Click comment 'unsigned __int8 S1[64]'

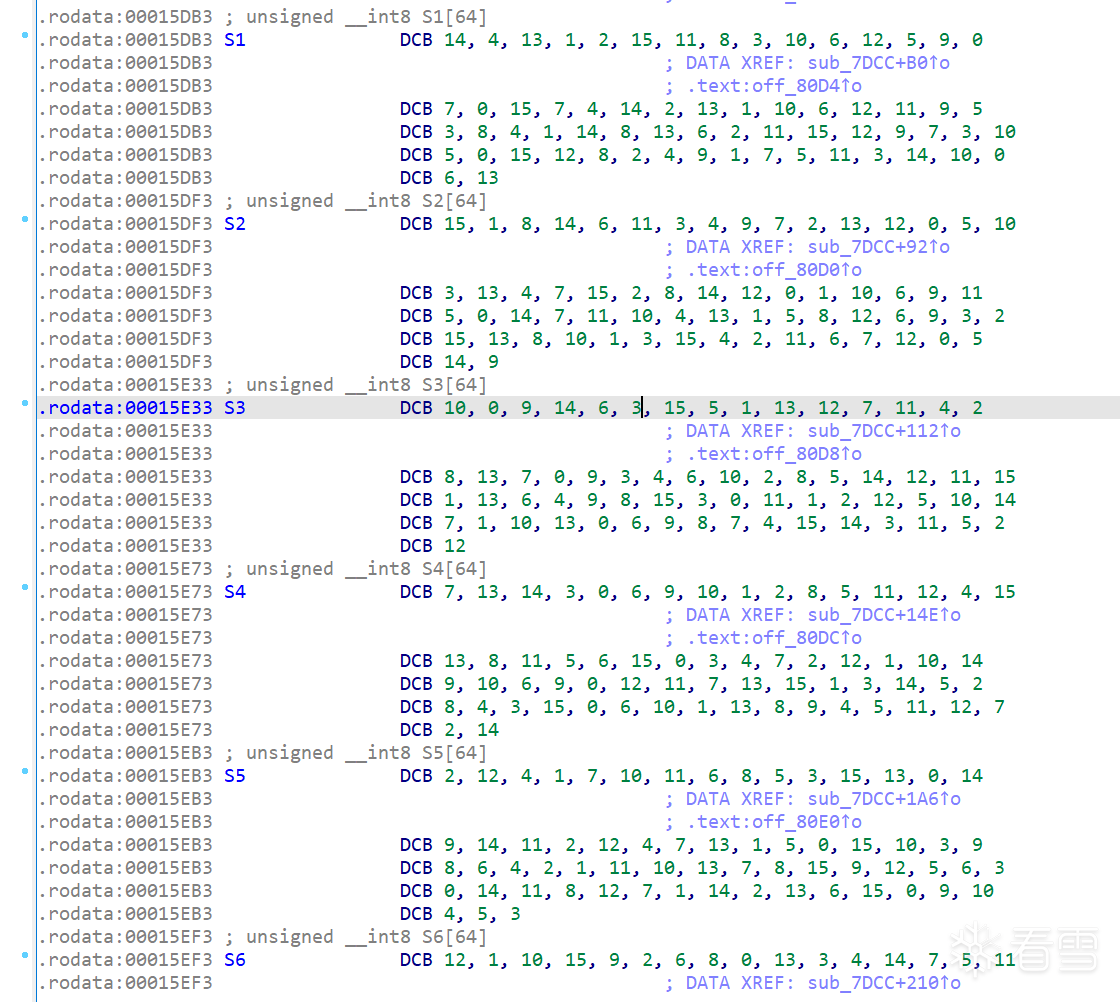click(x=366, y=17)
